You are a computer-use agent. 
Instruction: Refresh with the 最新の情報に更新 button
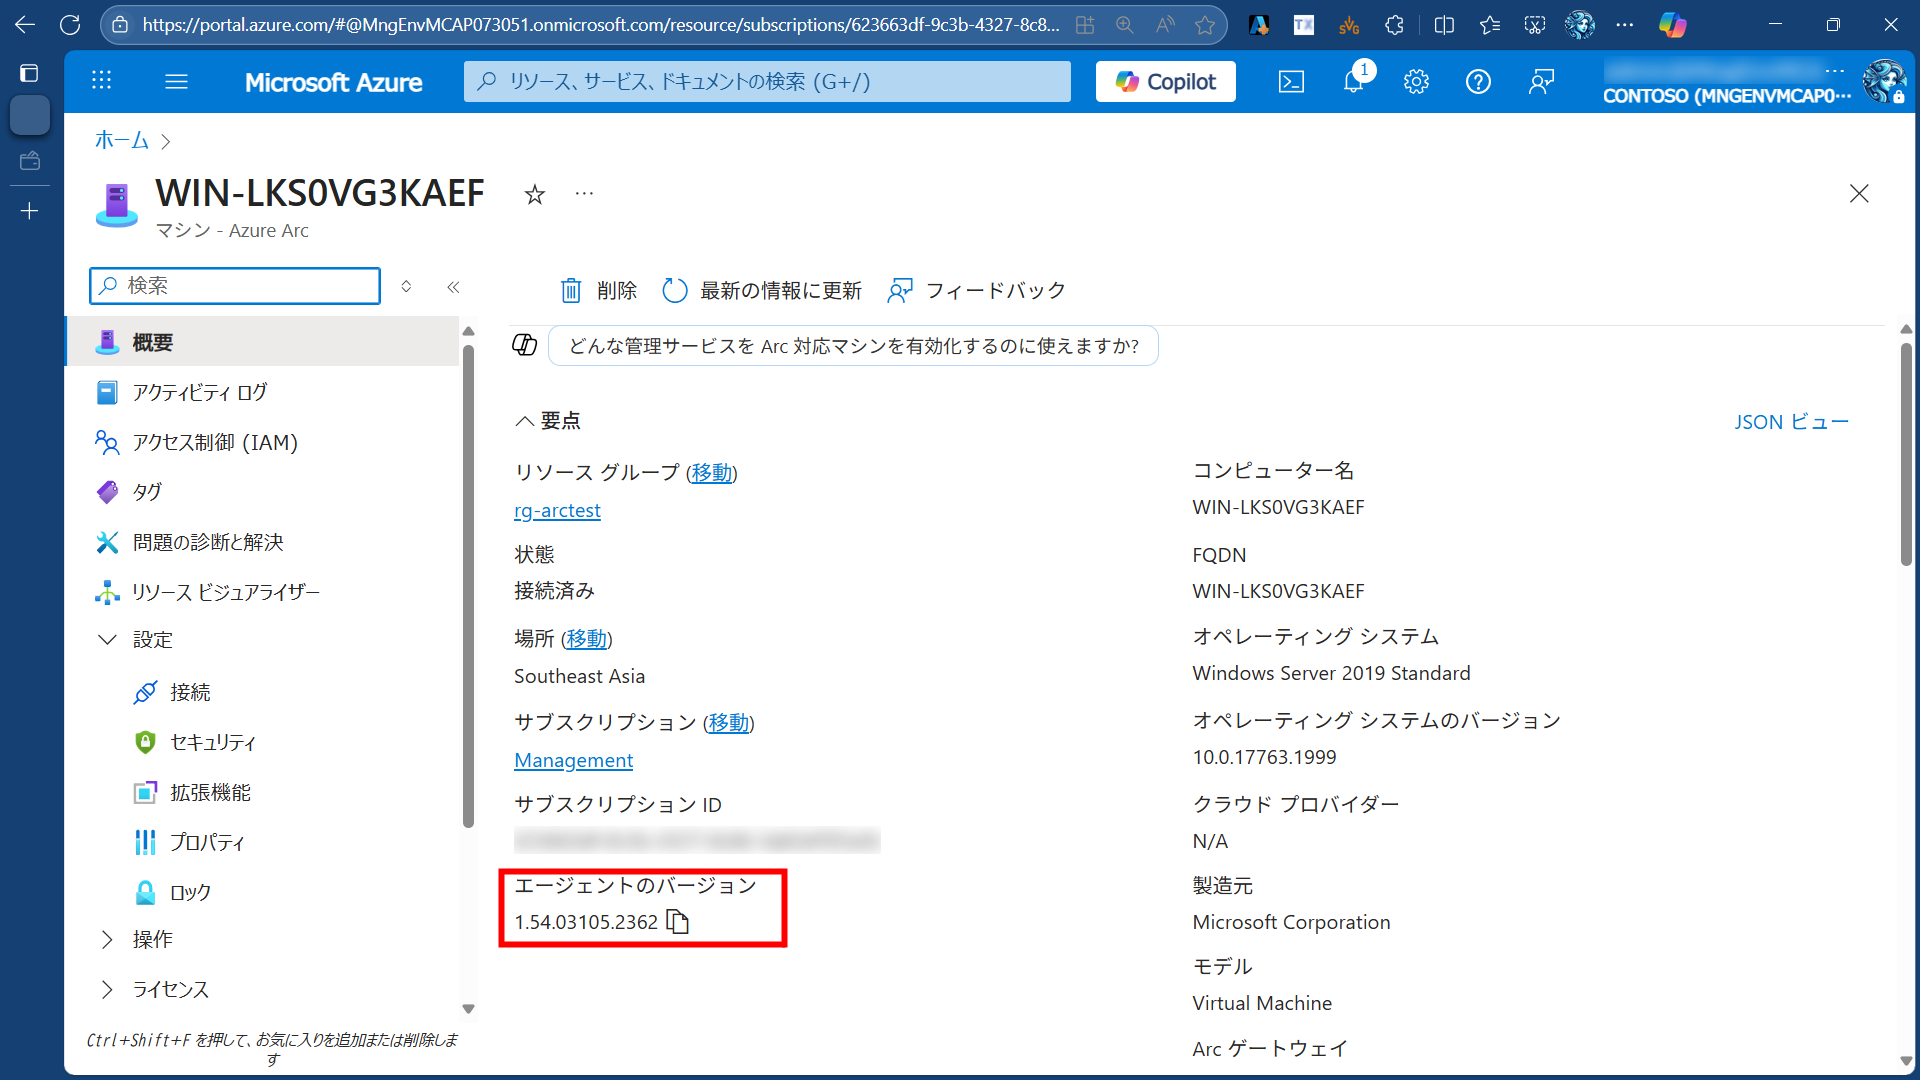(762, 290)
